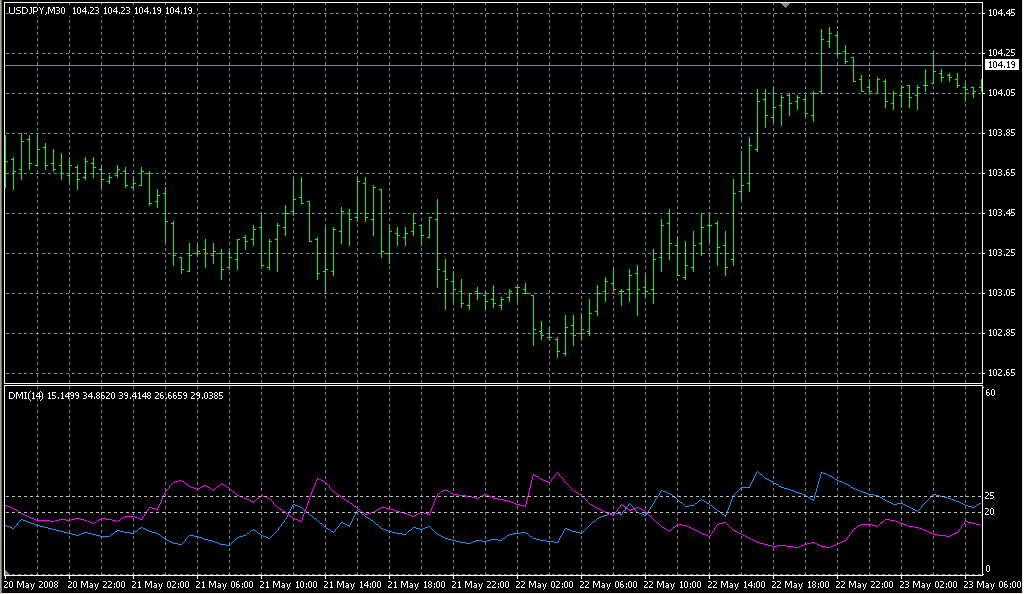Click the 102.65 price scale label
The height and width of the screenshot is (594, 1024).
[1001, 373]
